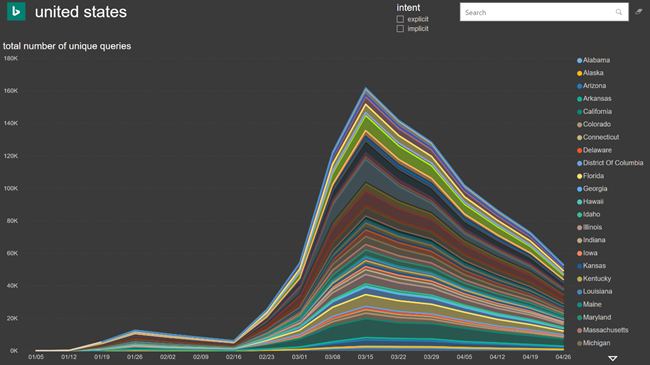This screenshot has height=365, width=650.
Task: Click the Delaware legend entry
Action: point(594,150)
